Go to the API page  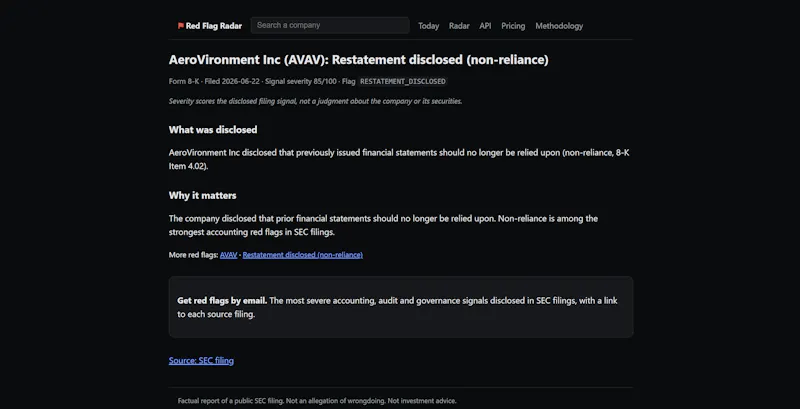click(485, 25)
